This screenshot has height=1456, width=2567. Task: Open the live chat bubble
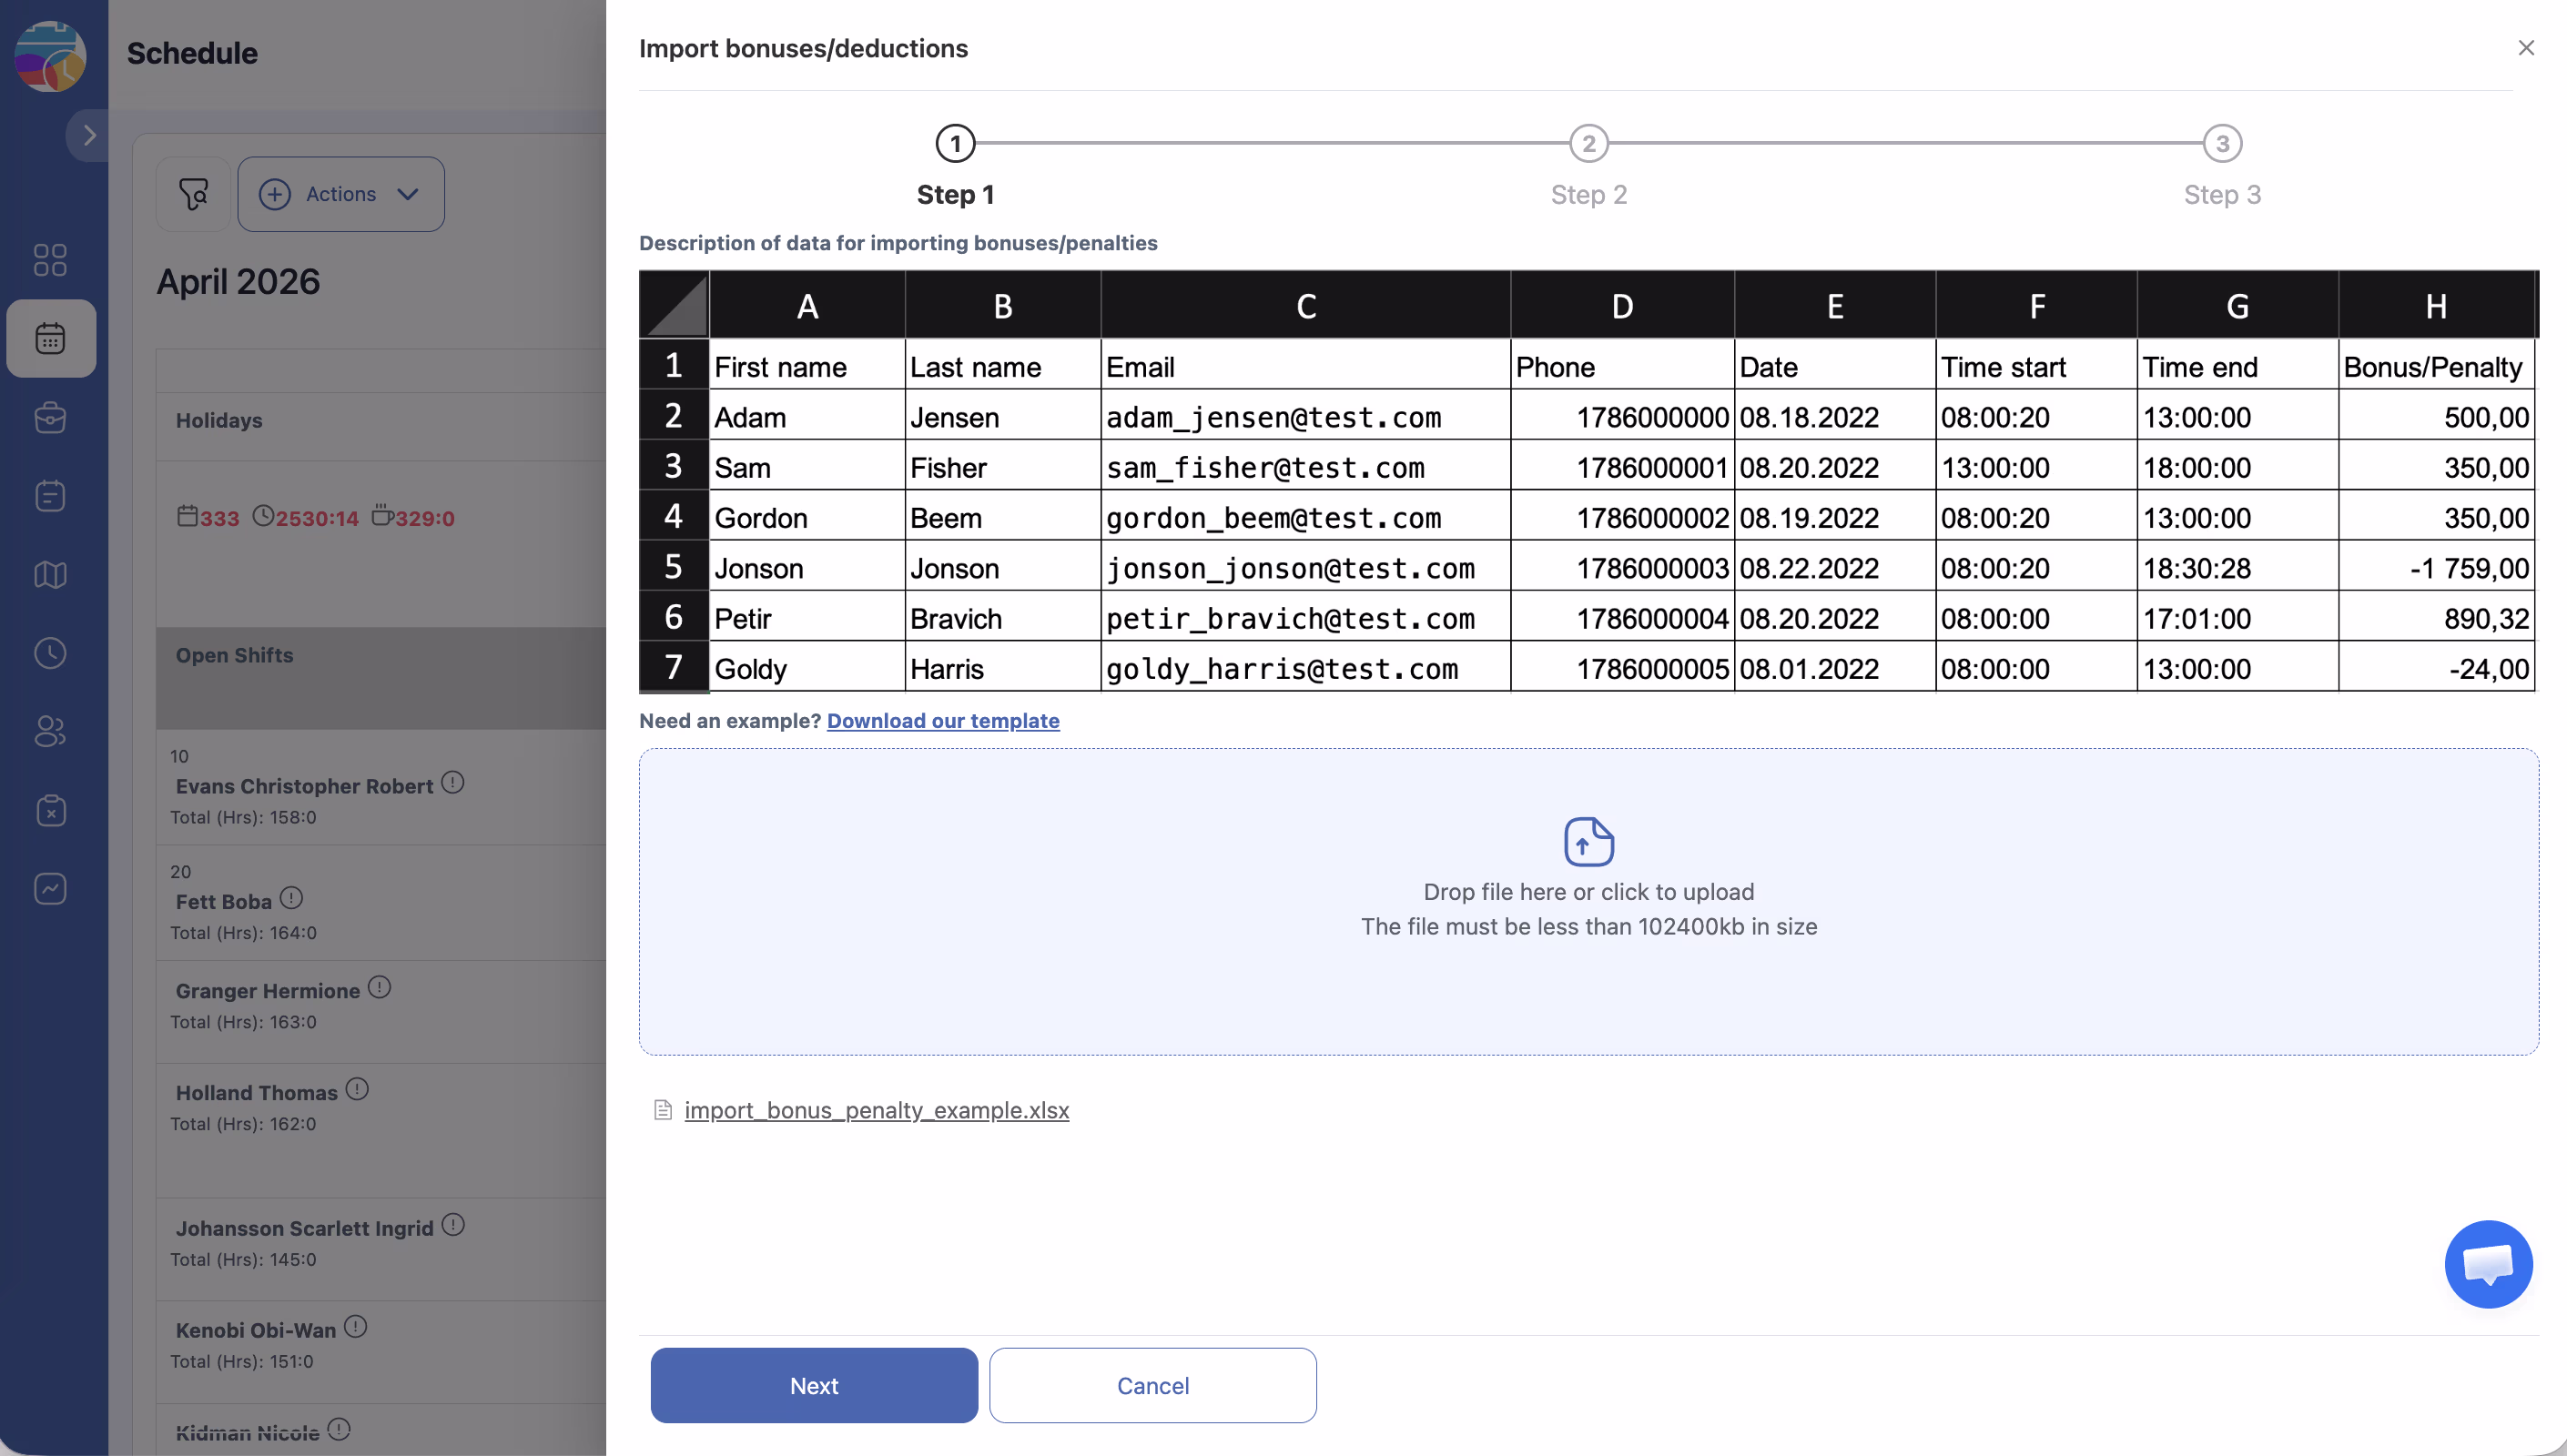pos(2487,1263)
